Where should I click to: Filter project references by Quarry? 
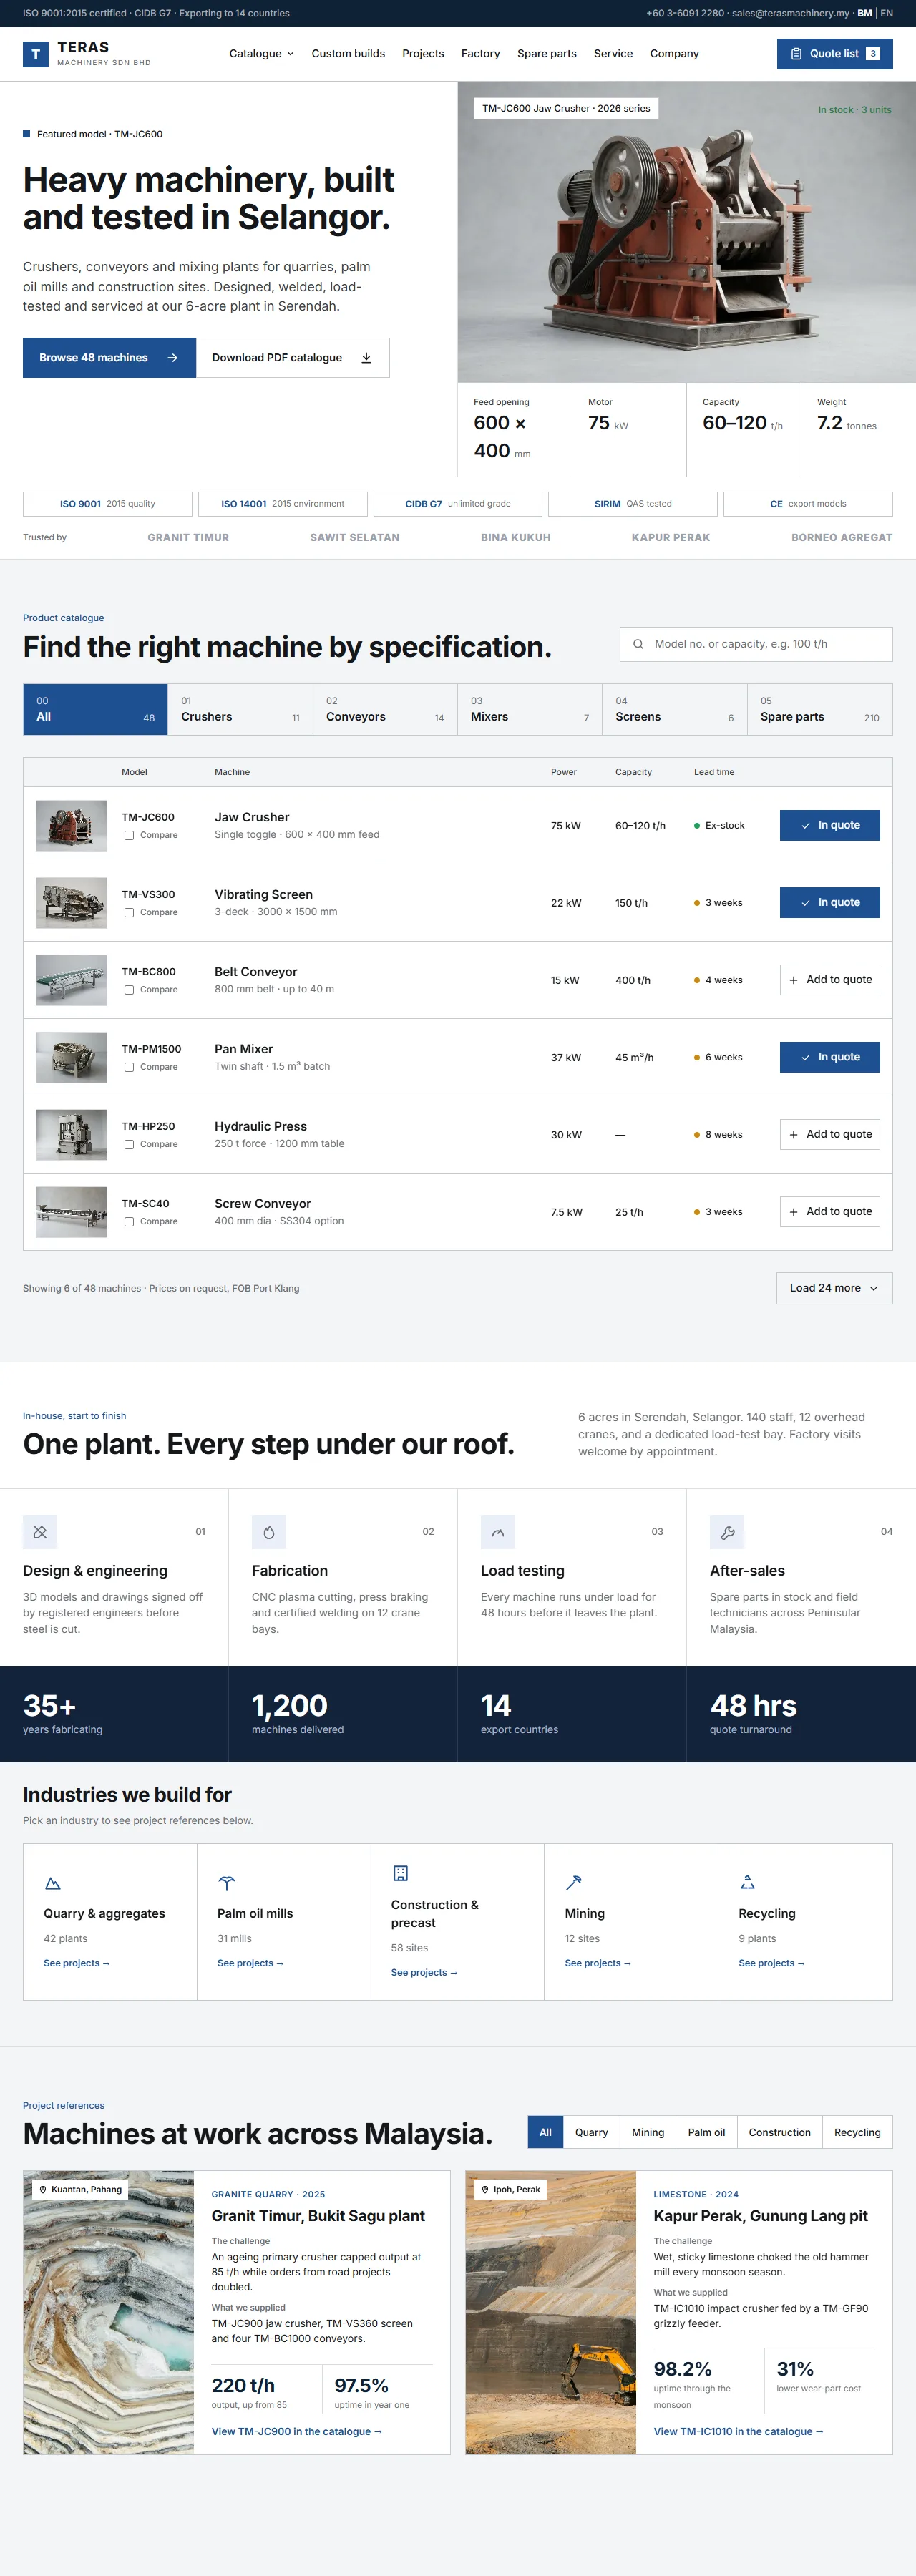click(x=591, y=2132)
